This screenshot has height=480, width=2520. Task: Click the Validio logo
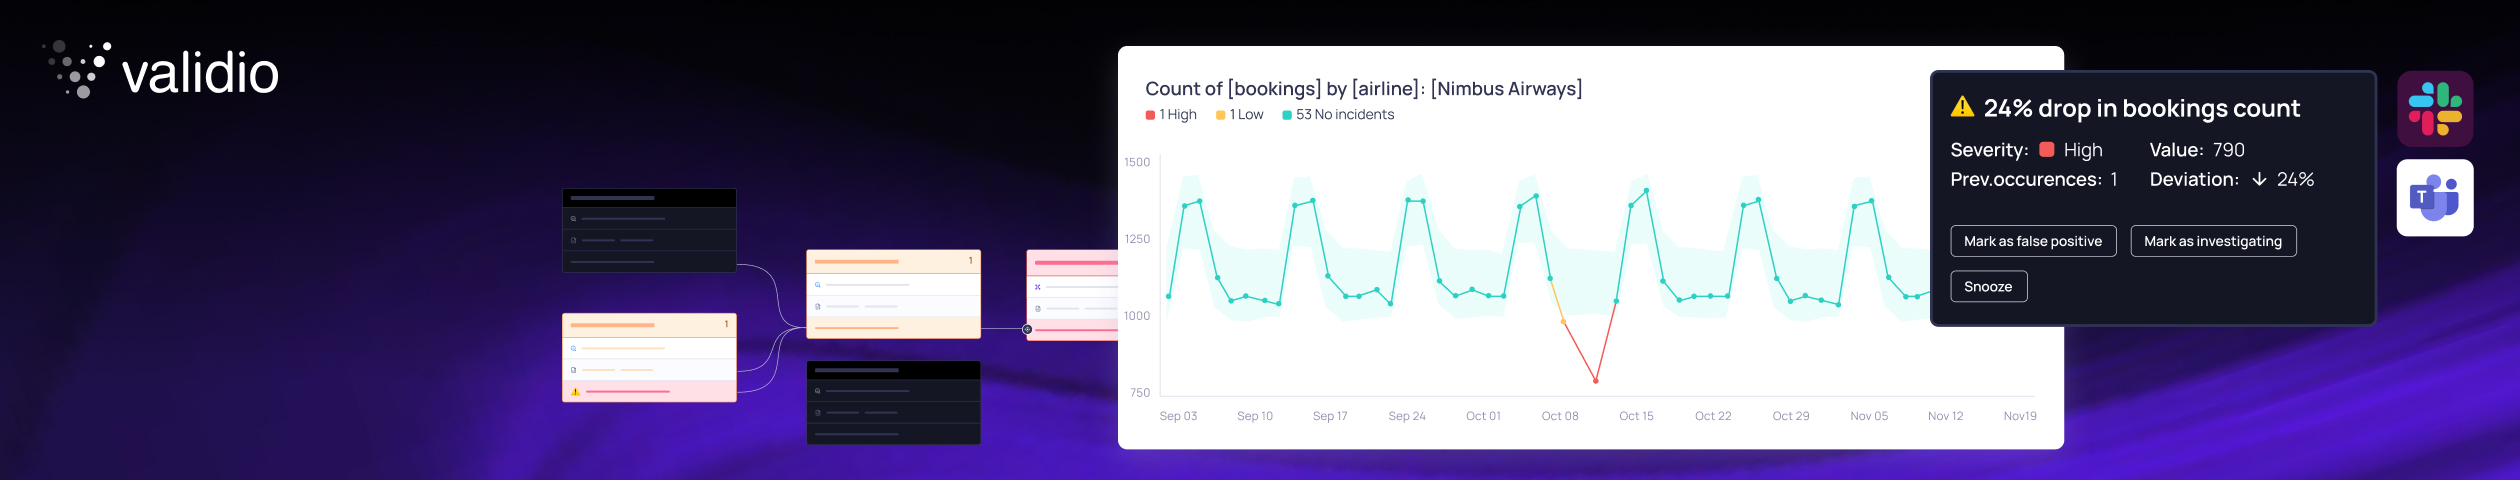pos(160,70)
